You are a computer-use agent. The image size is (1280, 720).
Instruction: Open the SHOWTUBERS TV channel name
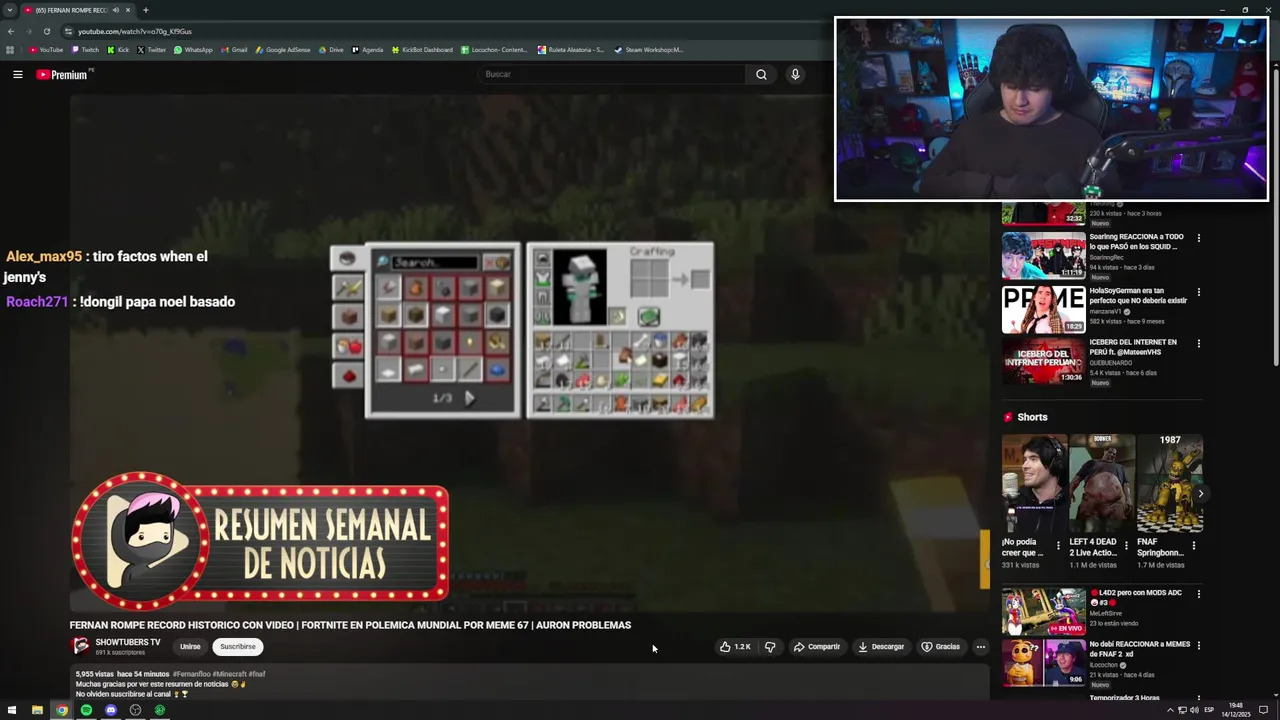[x=128, y=642]
